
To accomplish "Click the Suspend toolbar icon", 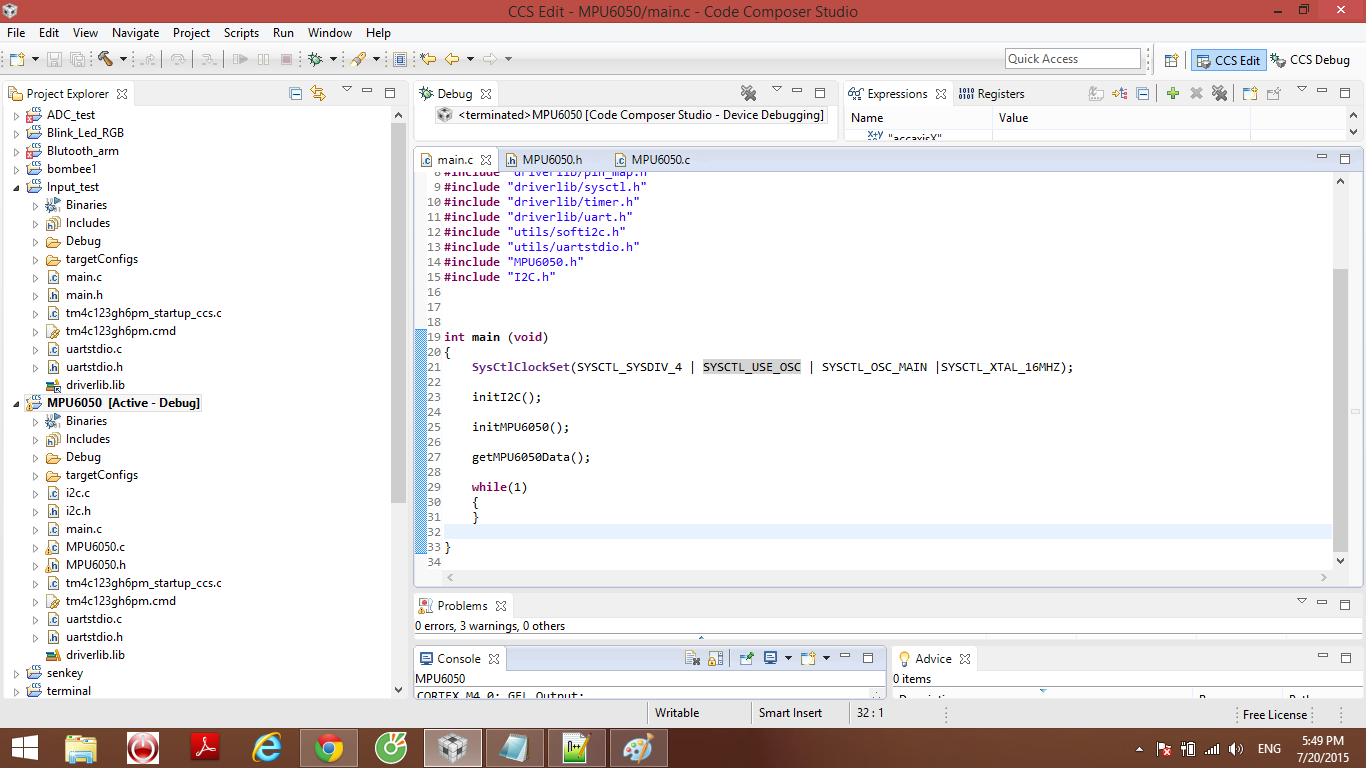I will (x=263, y=59).
